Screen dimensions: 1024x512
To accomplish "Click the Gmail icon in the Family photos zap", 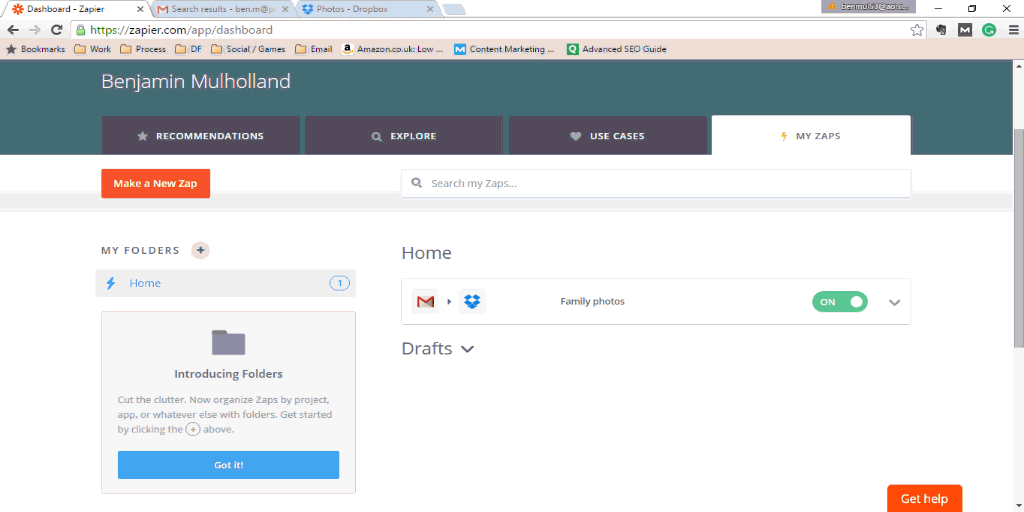I will pos(425,302).
